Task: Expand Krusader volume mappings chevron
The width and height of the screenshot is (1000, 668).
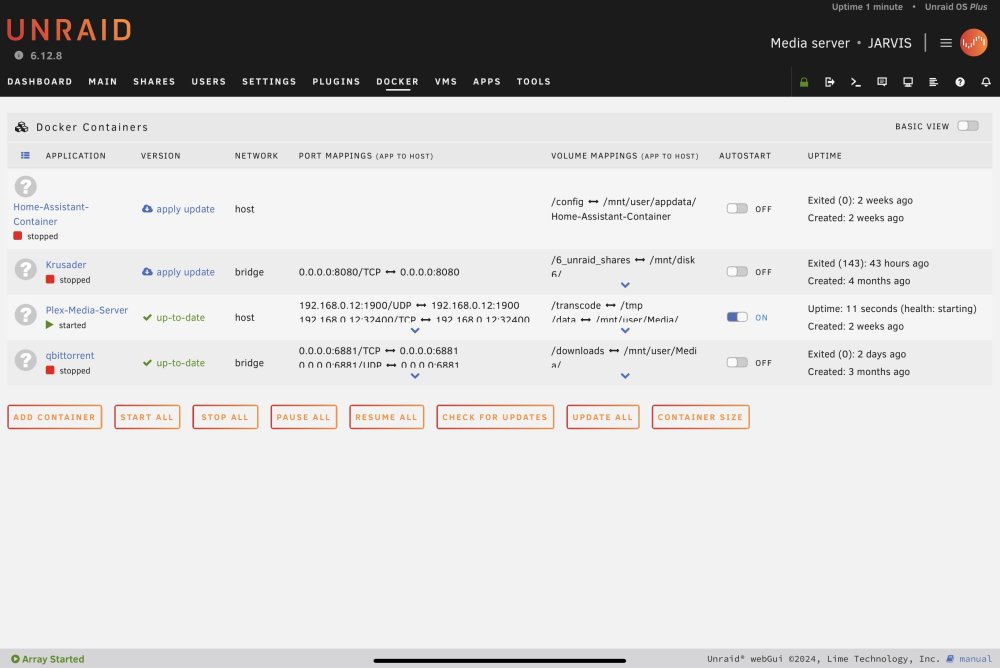Action: pos(625,285)
